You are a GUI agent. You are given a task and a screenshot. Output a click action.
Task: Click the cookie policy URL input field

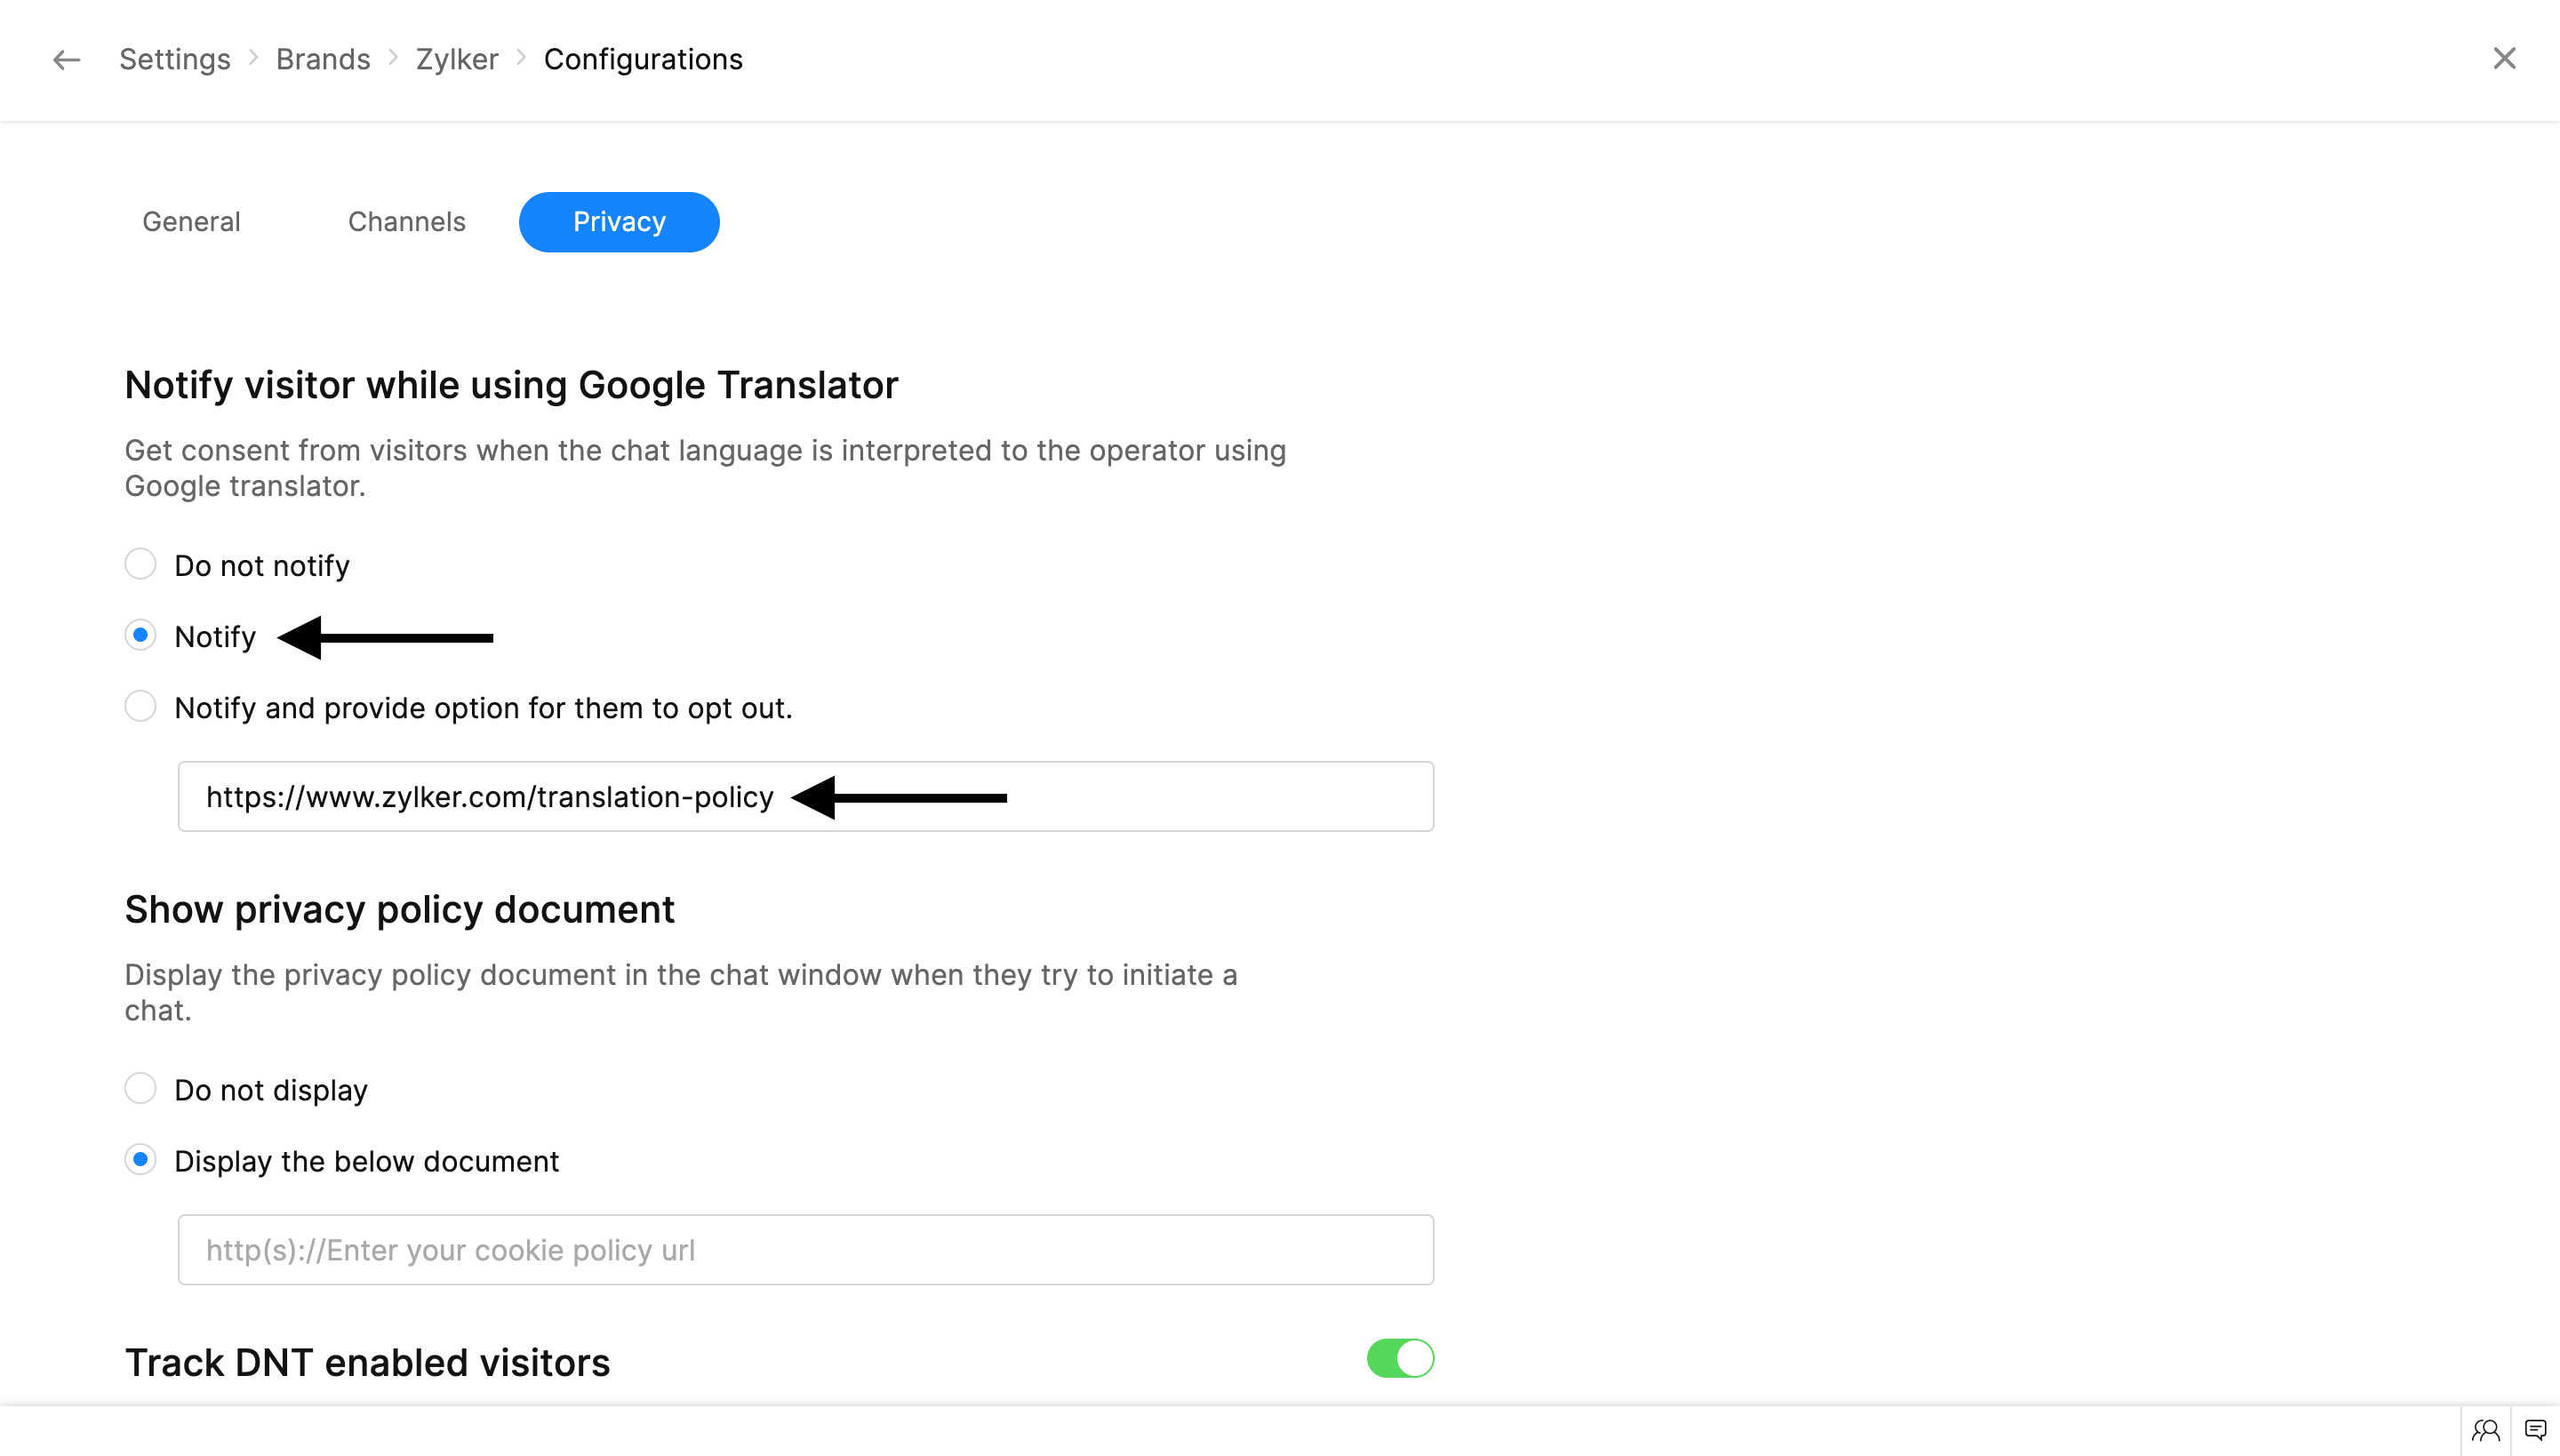[x=805, y=1250]
